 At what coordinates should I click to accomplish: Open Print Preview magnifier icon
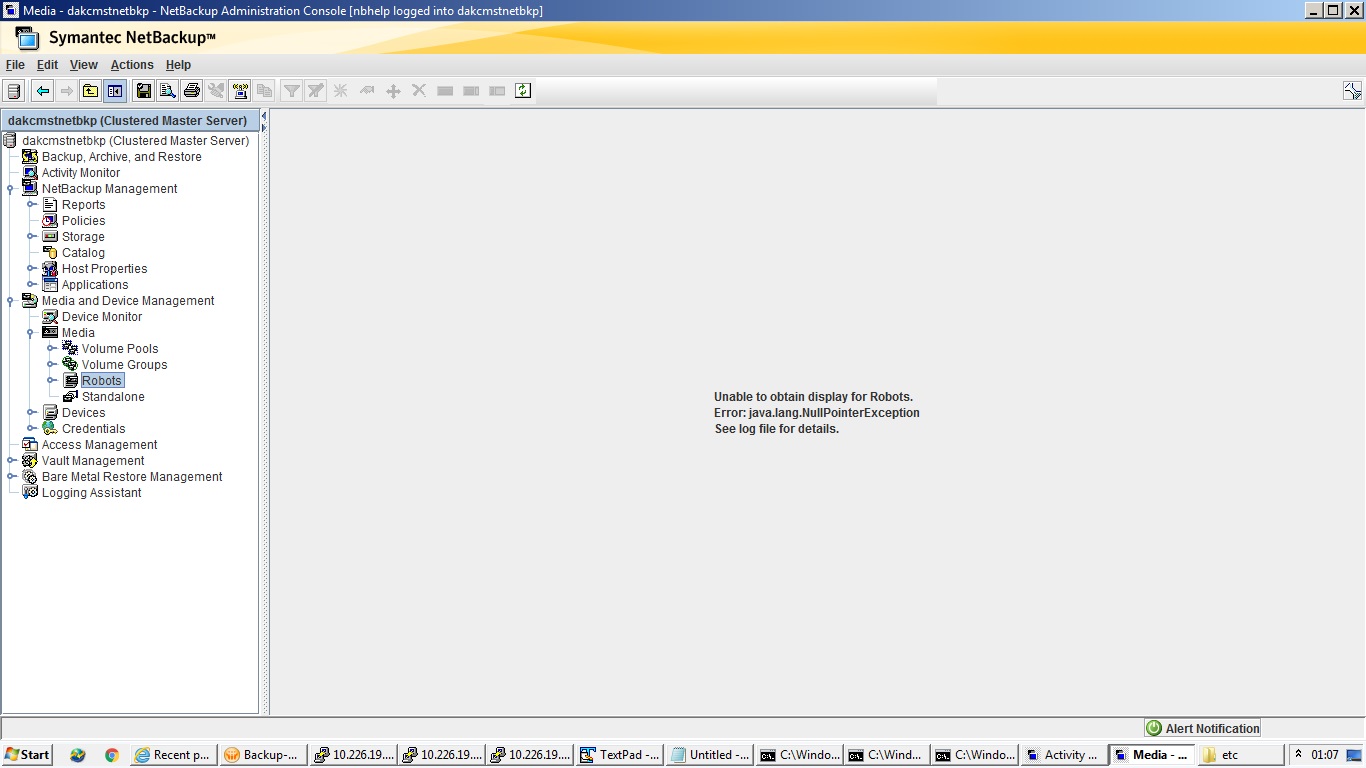click(x=167, y=91)
